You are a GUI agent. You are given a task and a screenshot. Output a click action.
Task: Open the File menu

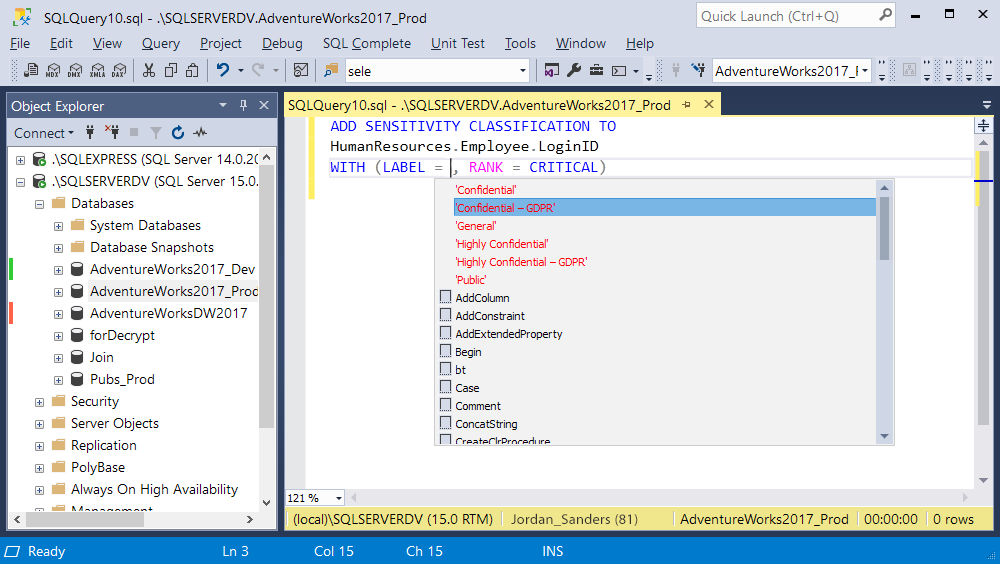pos(20,43)
